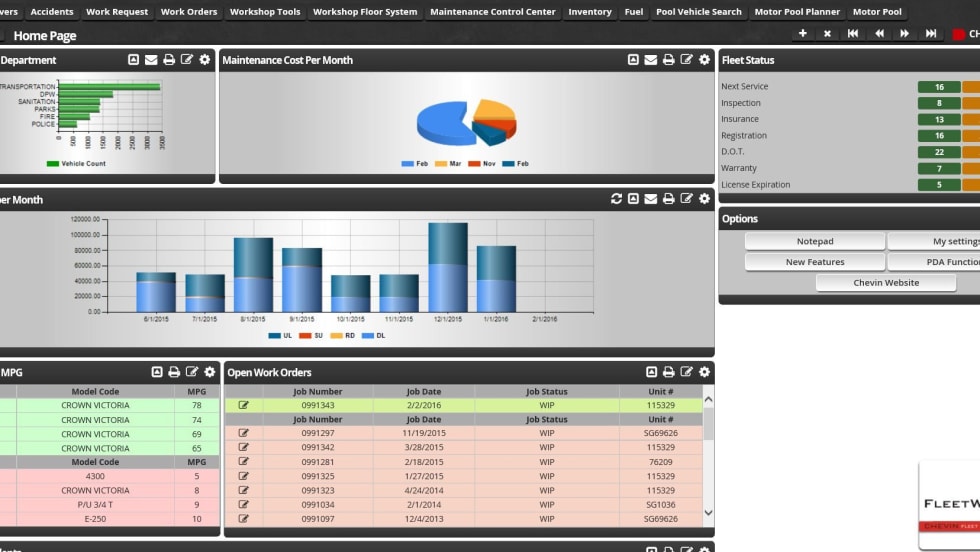This screenshot has width=980, height=552.
Task: Click the green Next Service count 16
Action: pyautogui.click(x=939, y=87)
